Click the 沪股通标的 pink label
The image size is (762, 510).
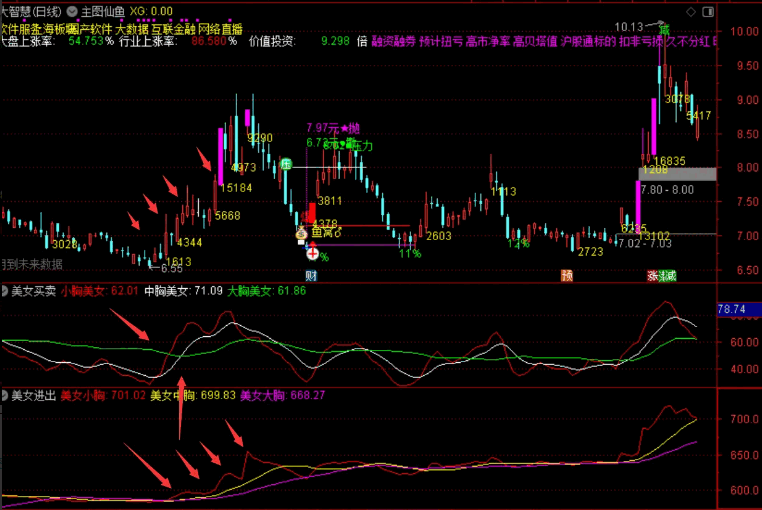[588, 41]
